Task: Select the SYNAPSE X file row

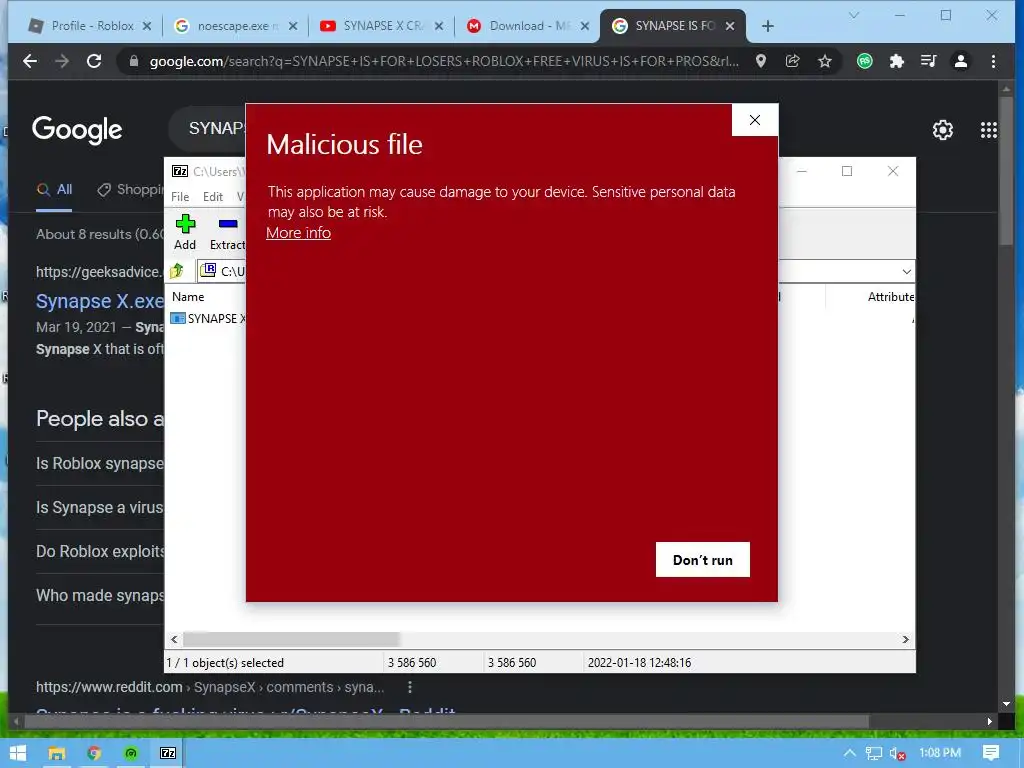Action: pyautogui.click(x=207, y=319)
